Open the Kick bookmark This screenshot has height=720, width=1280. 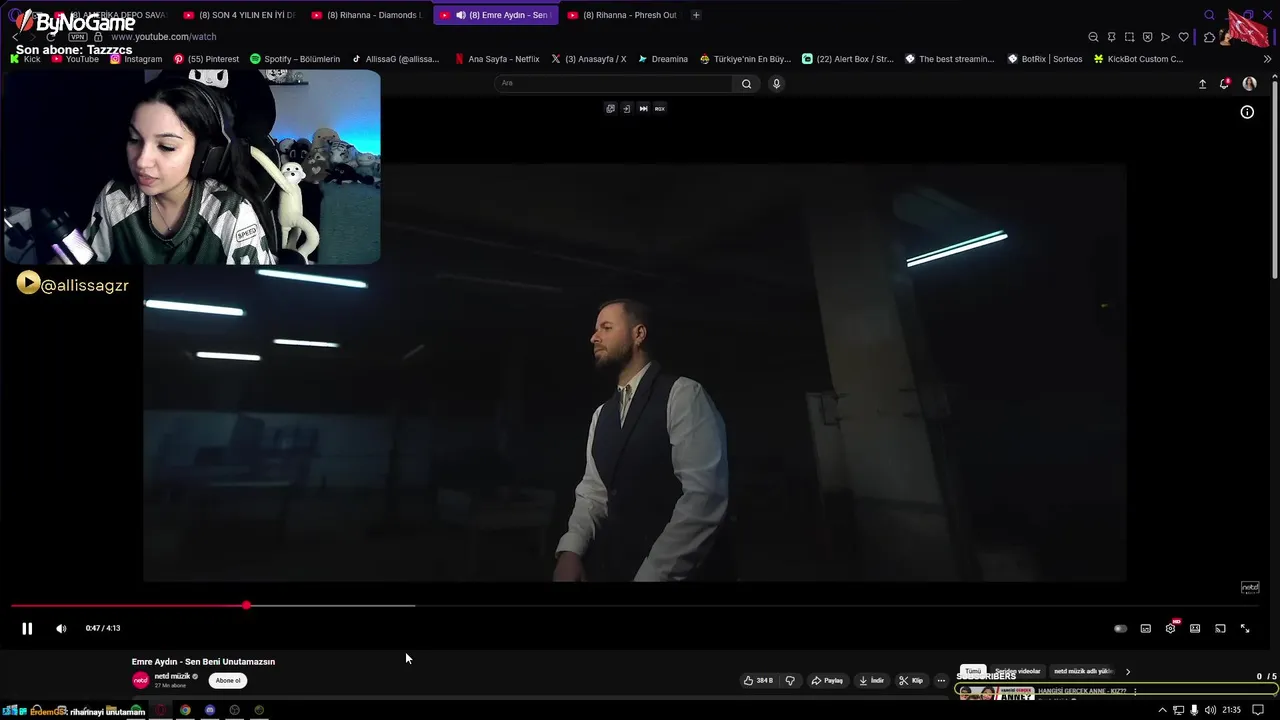click(x=26, y=59)
